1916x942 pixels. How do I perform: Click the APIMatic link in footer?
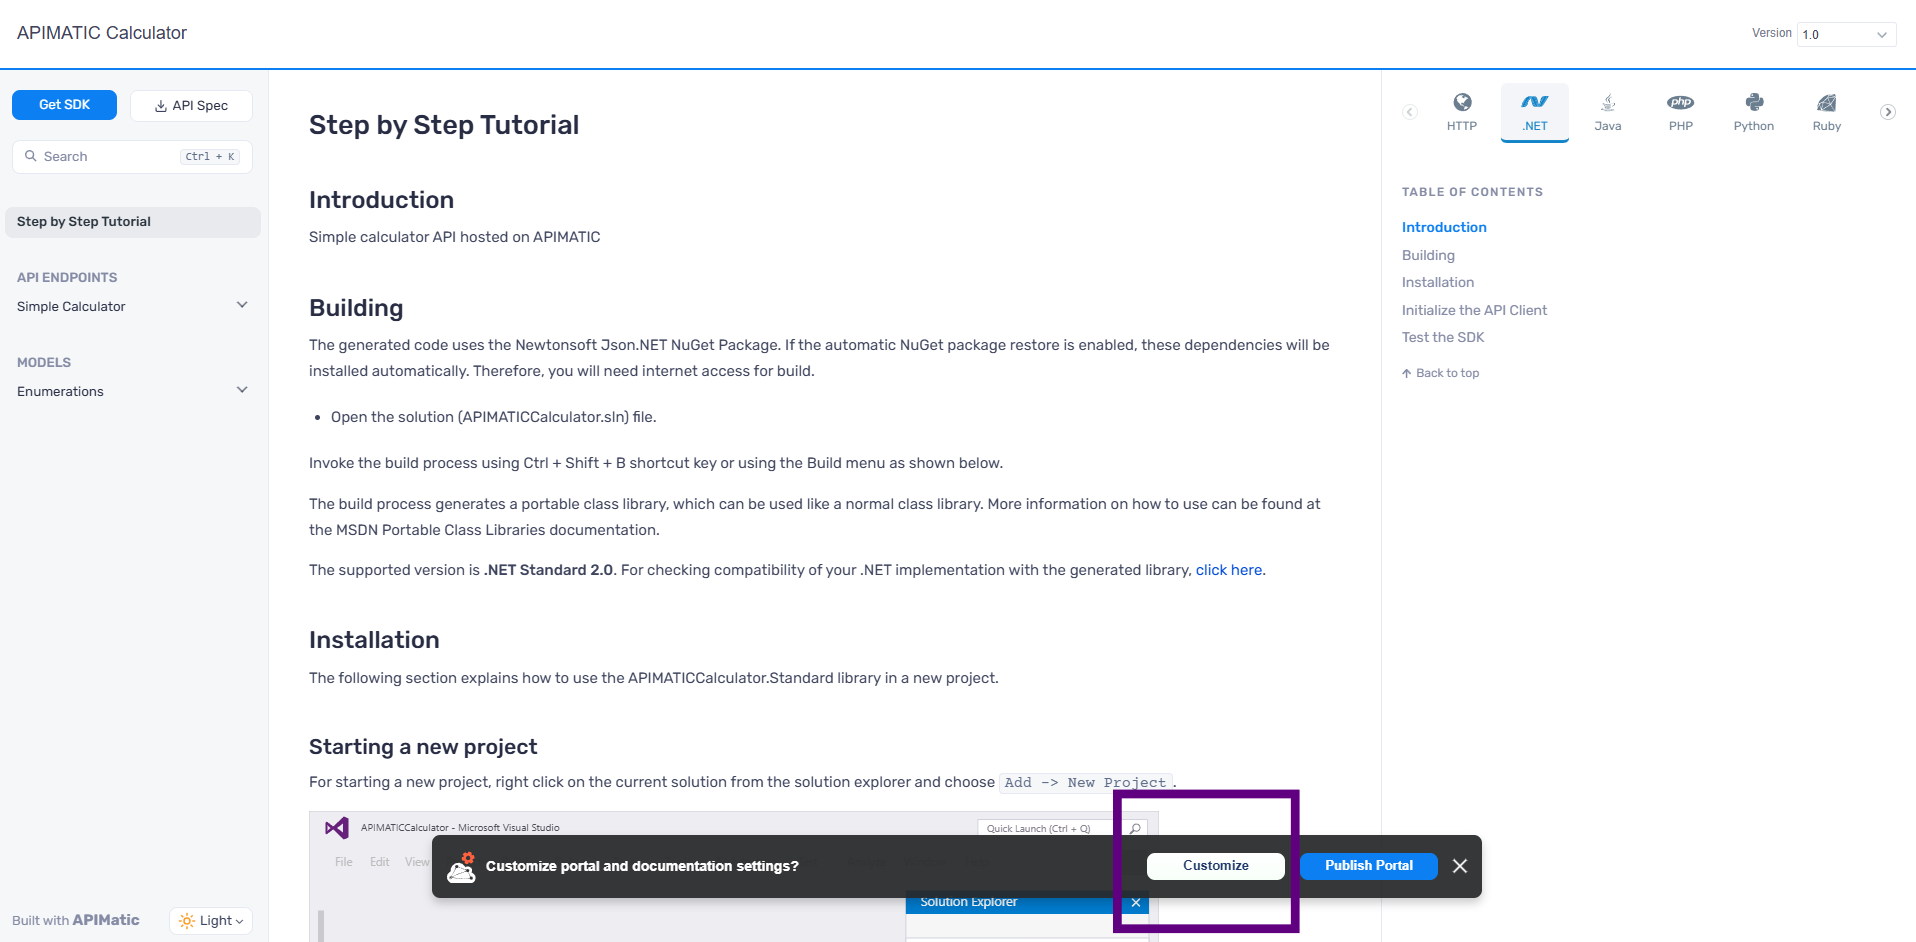tap(106, 920)
